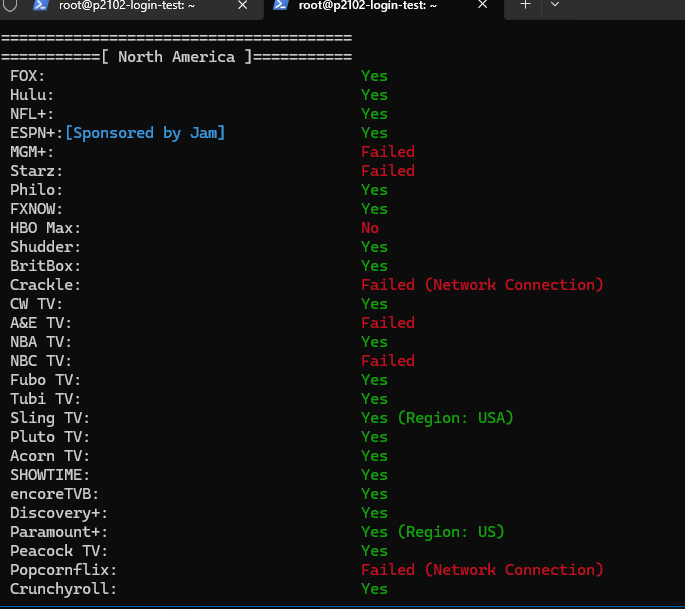Click the 'Fubo TV:' row label
Image resolution: width=685 pixels, height=609 pixels.
coord(45,380)
